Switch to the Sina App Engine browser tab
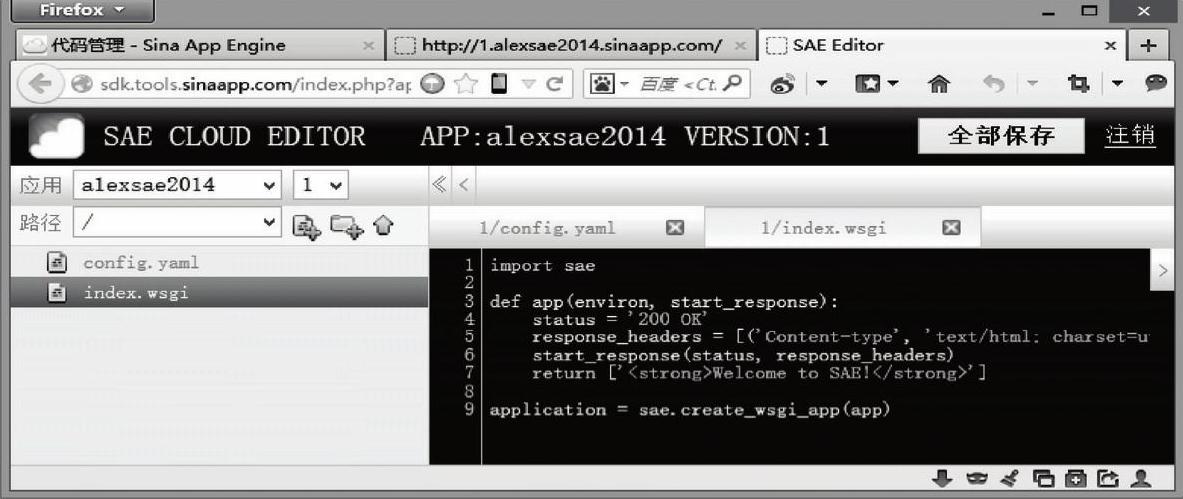The image size is (1183, 499). [200, 45]
